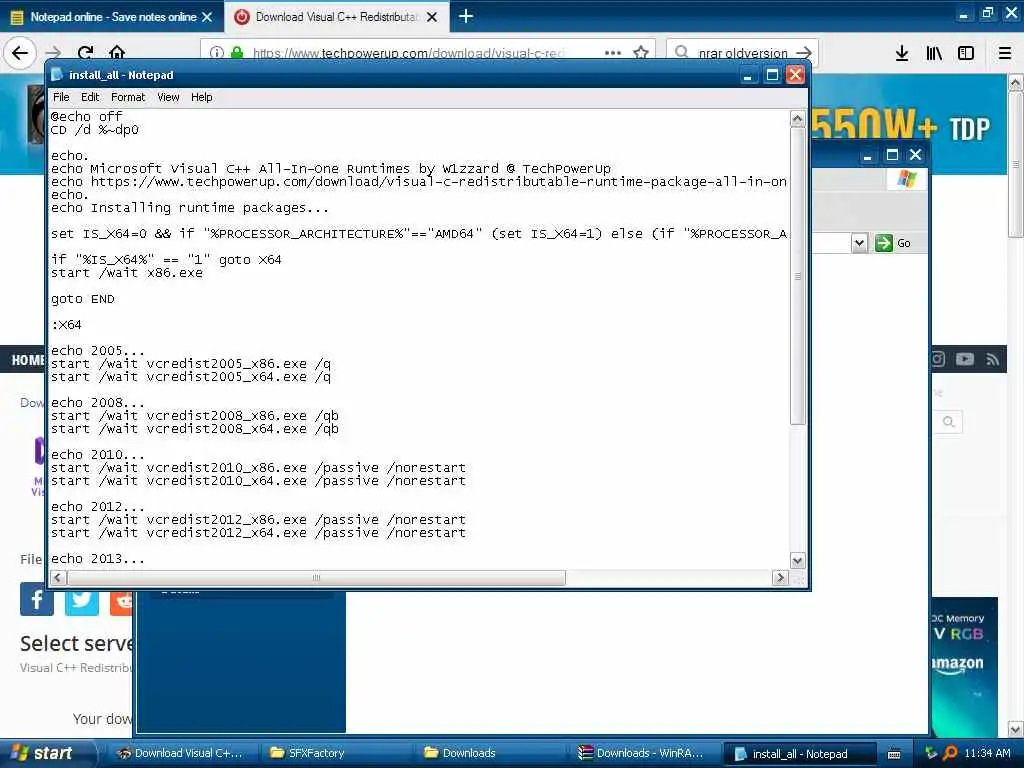Toggle Firefox sidebar icon
Screen dimensions: 1024x768
tap(966, 53)
